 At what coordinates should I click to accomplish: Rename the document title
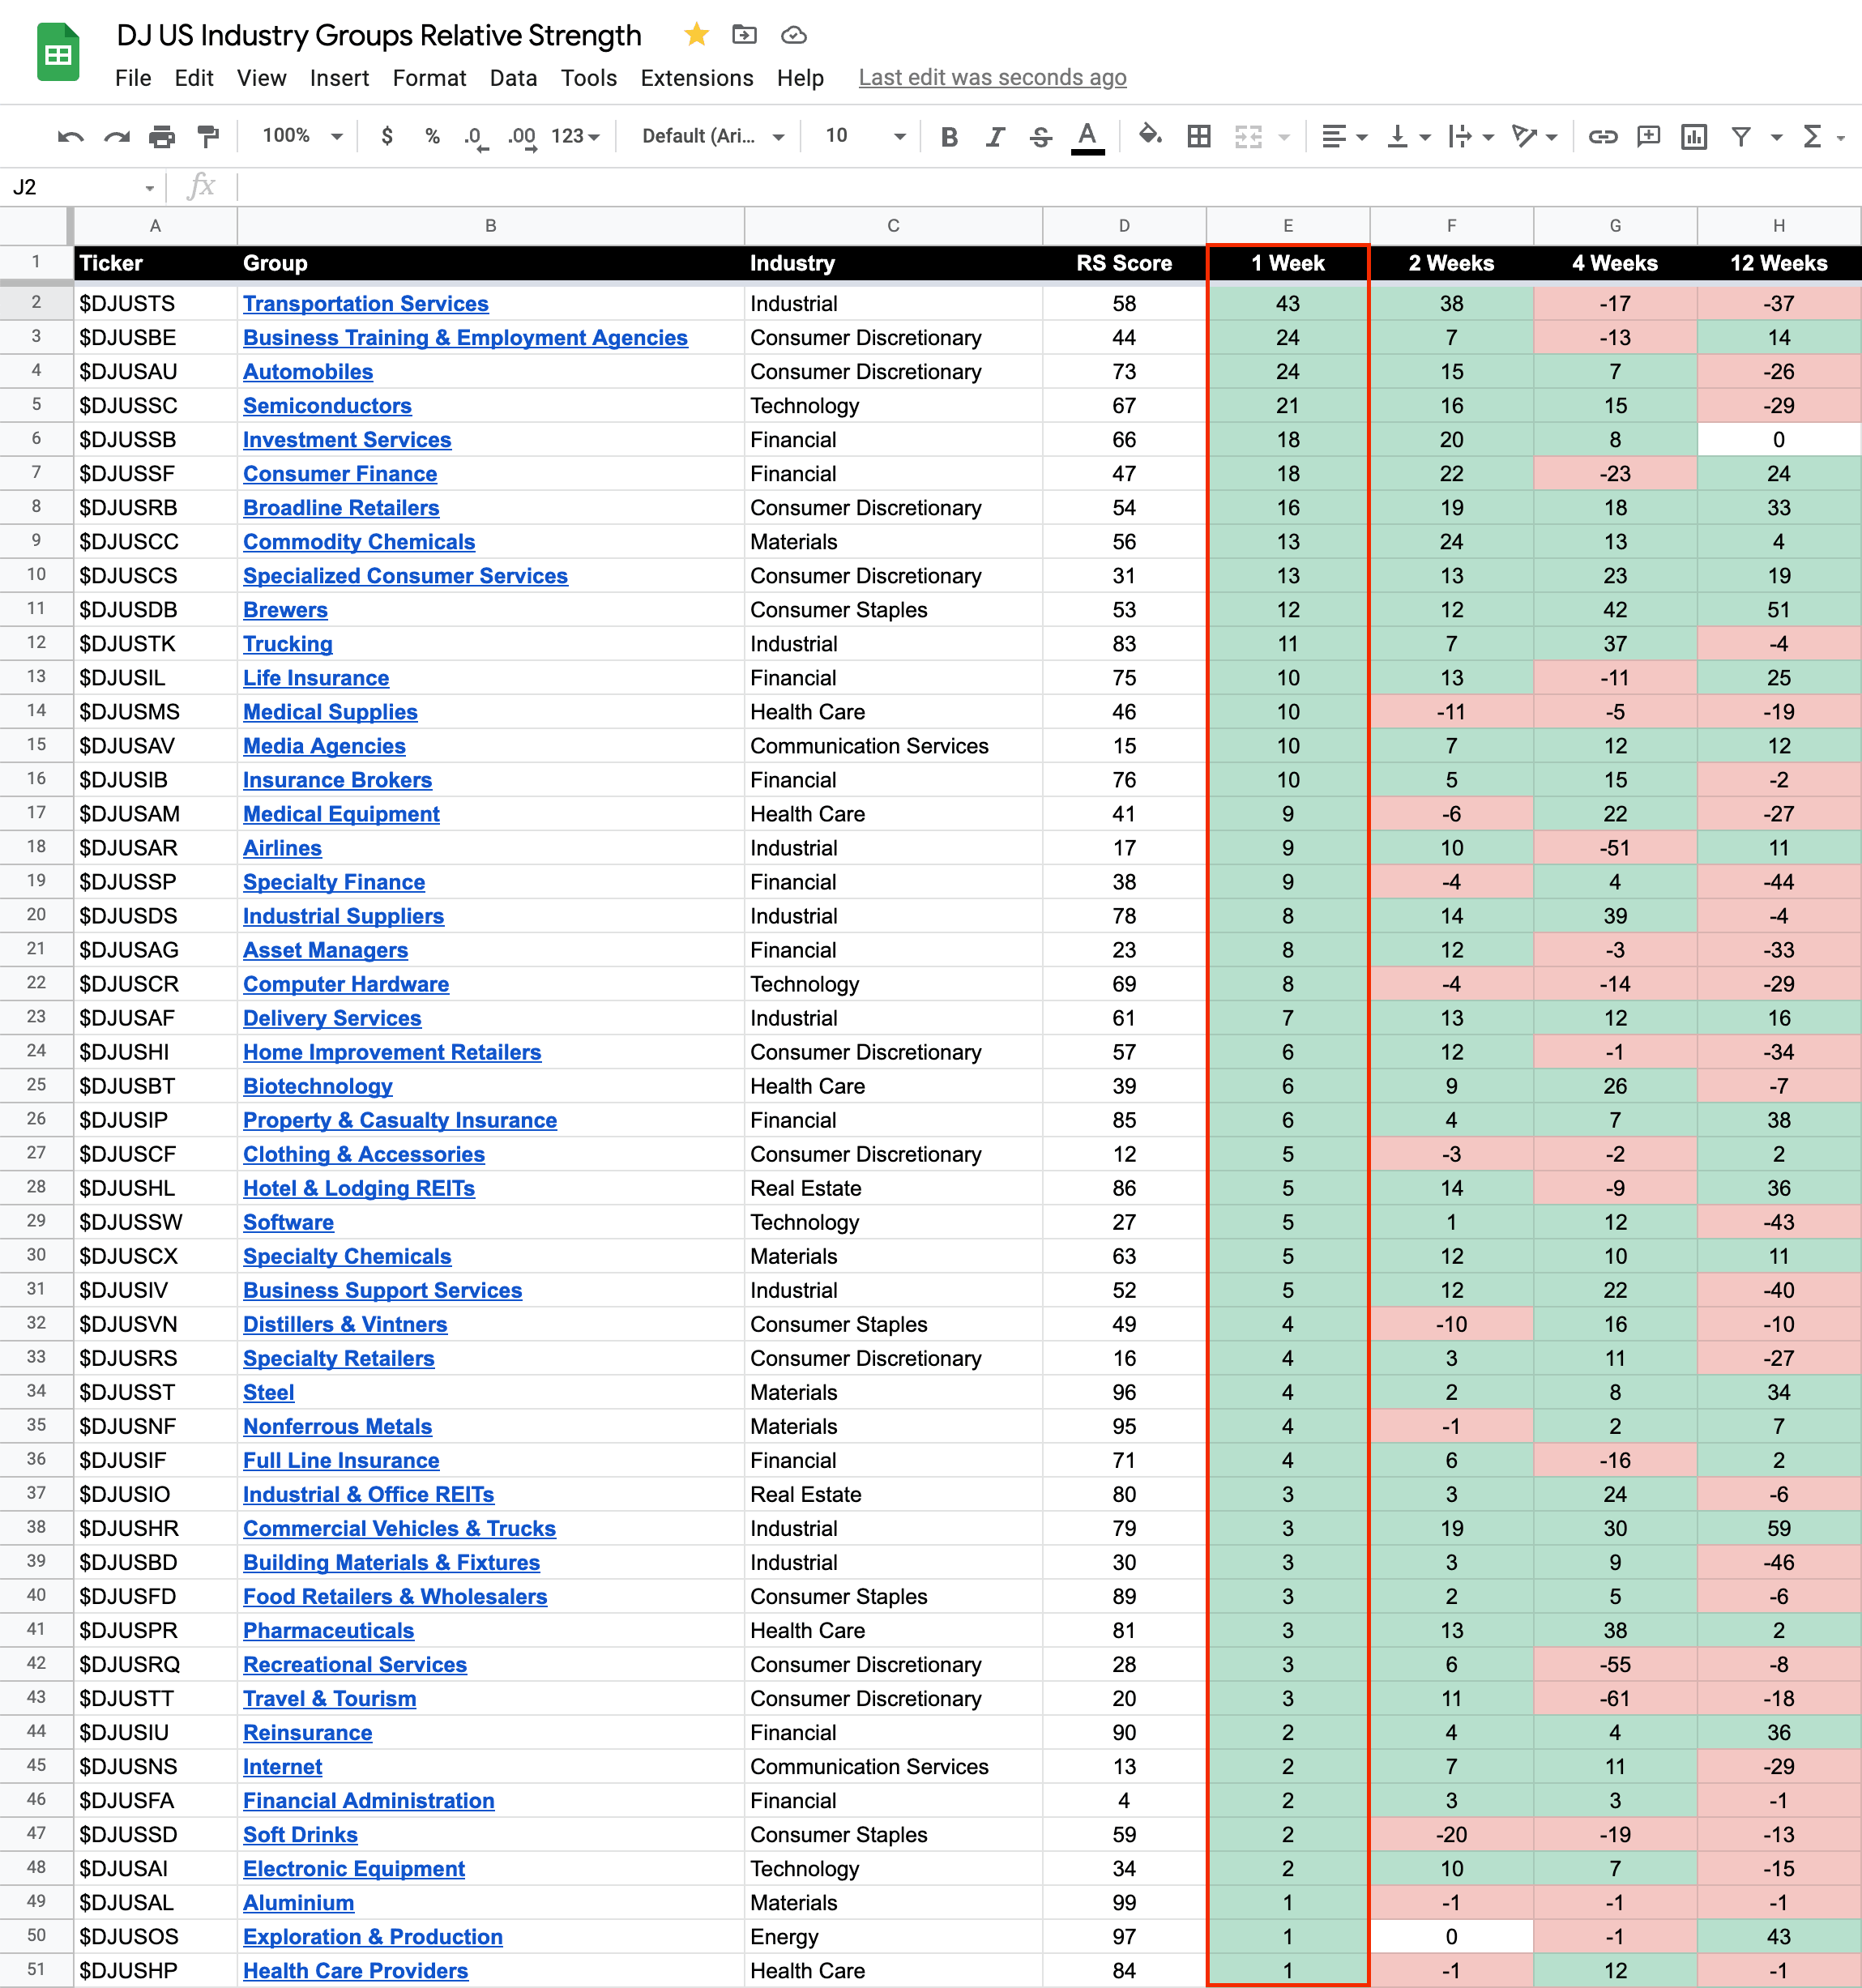click(379, 35)
